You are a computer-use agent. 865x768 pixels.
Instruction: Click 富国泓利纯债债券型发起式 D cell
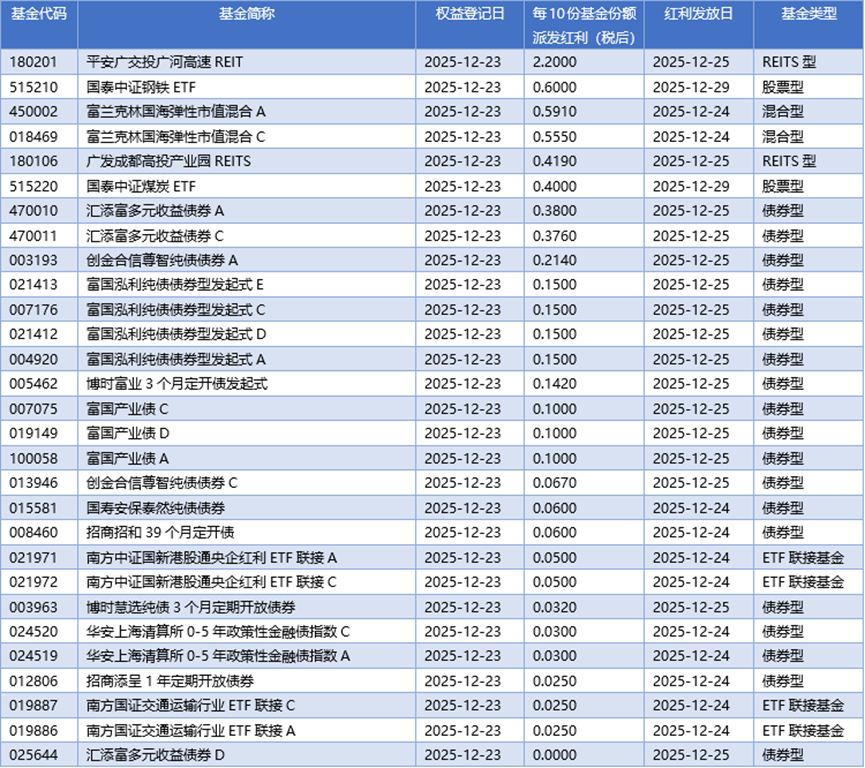177,334
